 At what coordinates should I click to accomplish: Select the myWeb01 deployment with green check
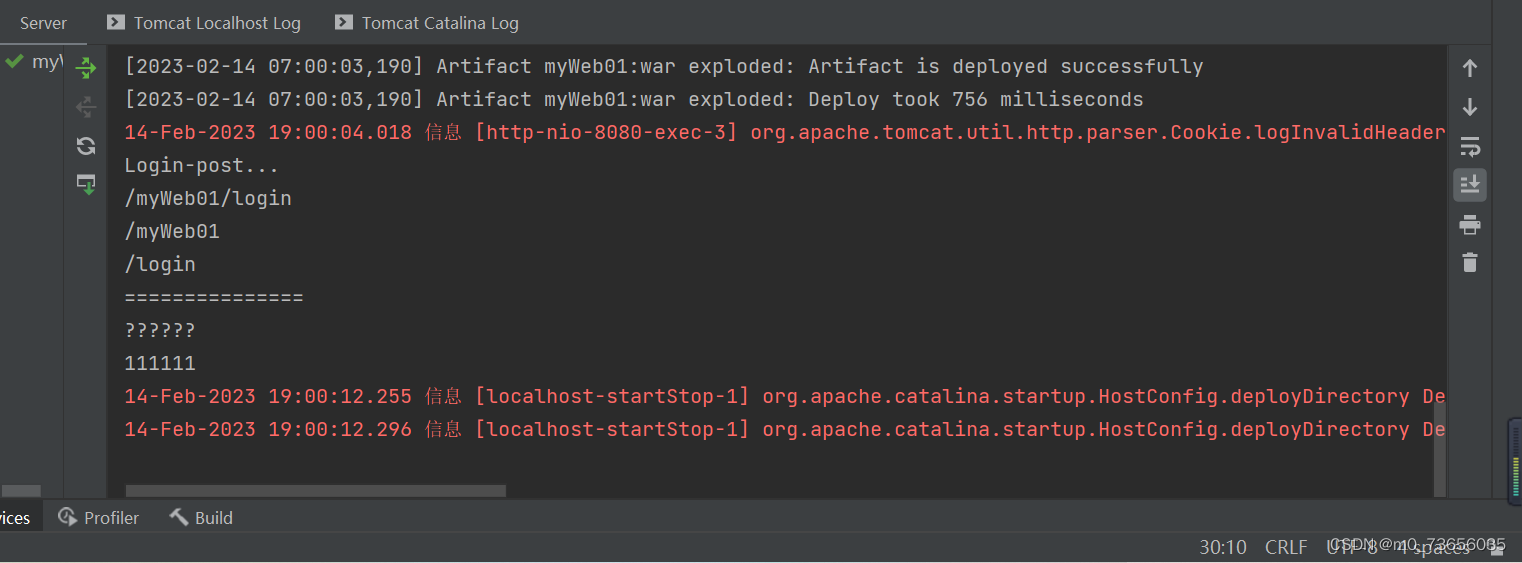pos(33,62)
